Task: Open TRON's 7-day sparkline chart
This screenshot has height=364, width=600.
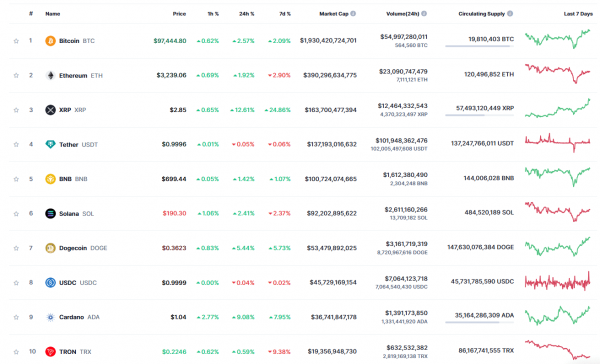Action: (x=558, y=350)
